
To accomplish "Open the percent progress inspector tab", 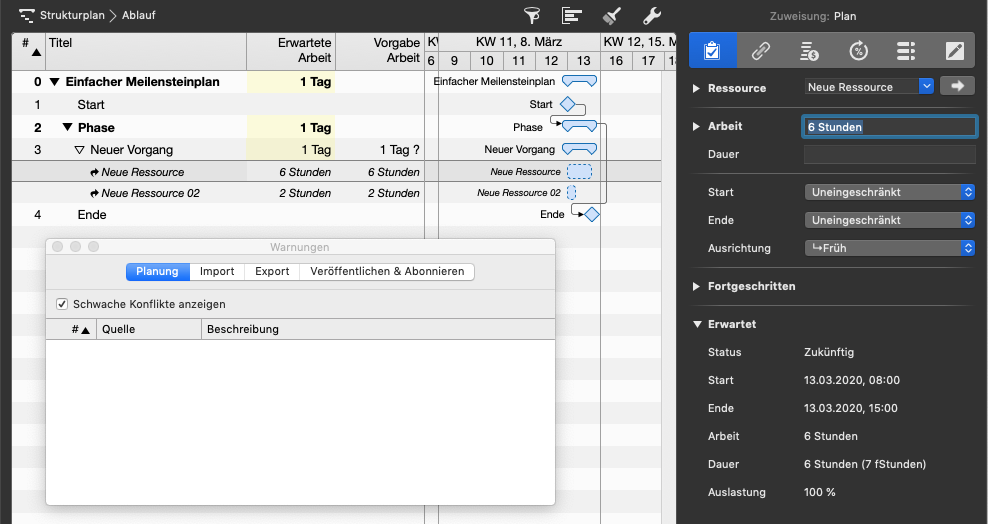I will pos(858,50).
